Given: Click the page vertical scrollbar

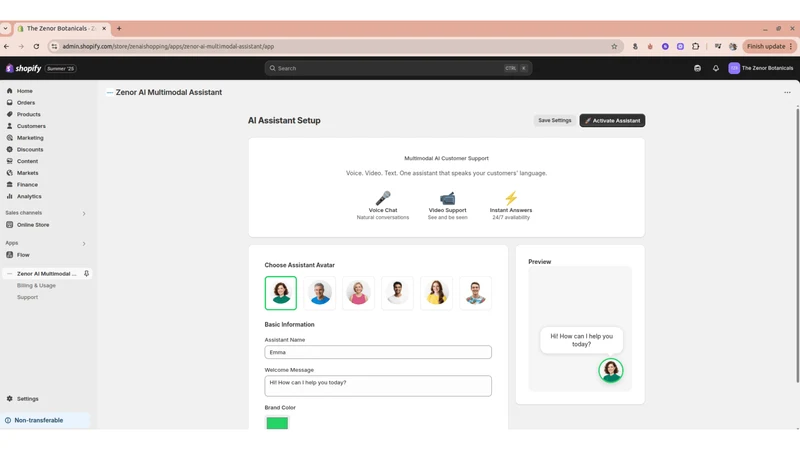Looking at the screenshot, I should click(797, 245).
